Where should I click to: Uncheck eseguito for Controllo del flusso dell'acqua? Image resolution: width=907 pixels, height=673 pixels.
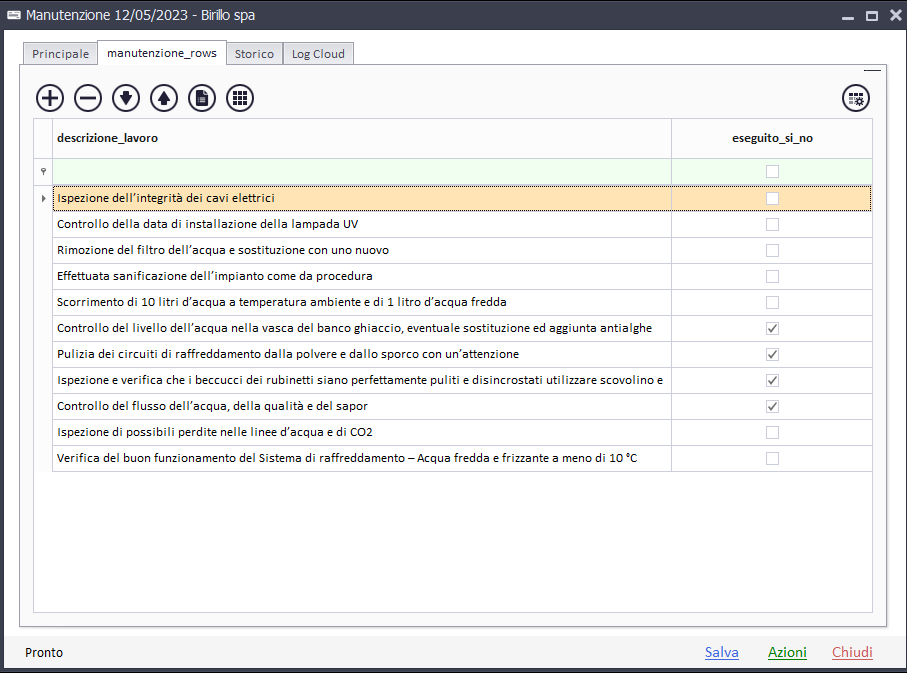(x=772, y=406)
